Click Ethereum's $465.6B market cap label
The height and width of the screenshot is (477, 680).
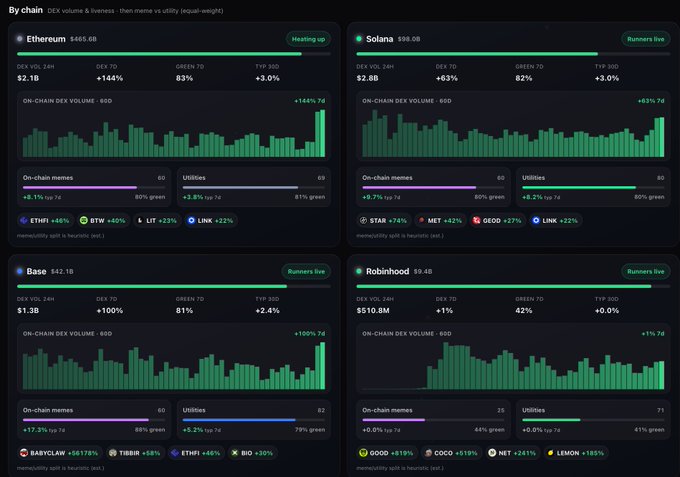[x=83, y=39]
